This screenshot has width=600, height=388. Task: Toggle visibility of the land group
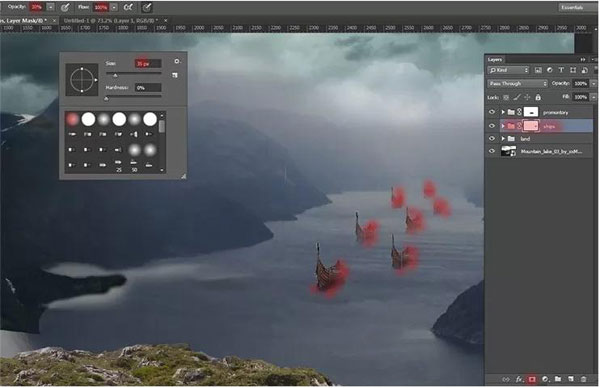click(492, 139)
